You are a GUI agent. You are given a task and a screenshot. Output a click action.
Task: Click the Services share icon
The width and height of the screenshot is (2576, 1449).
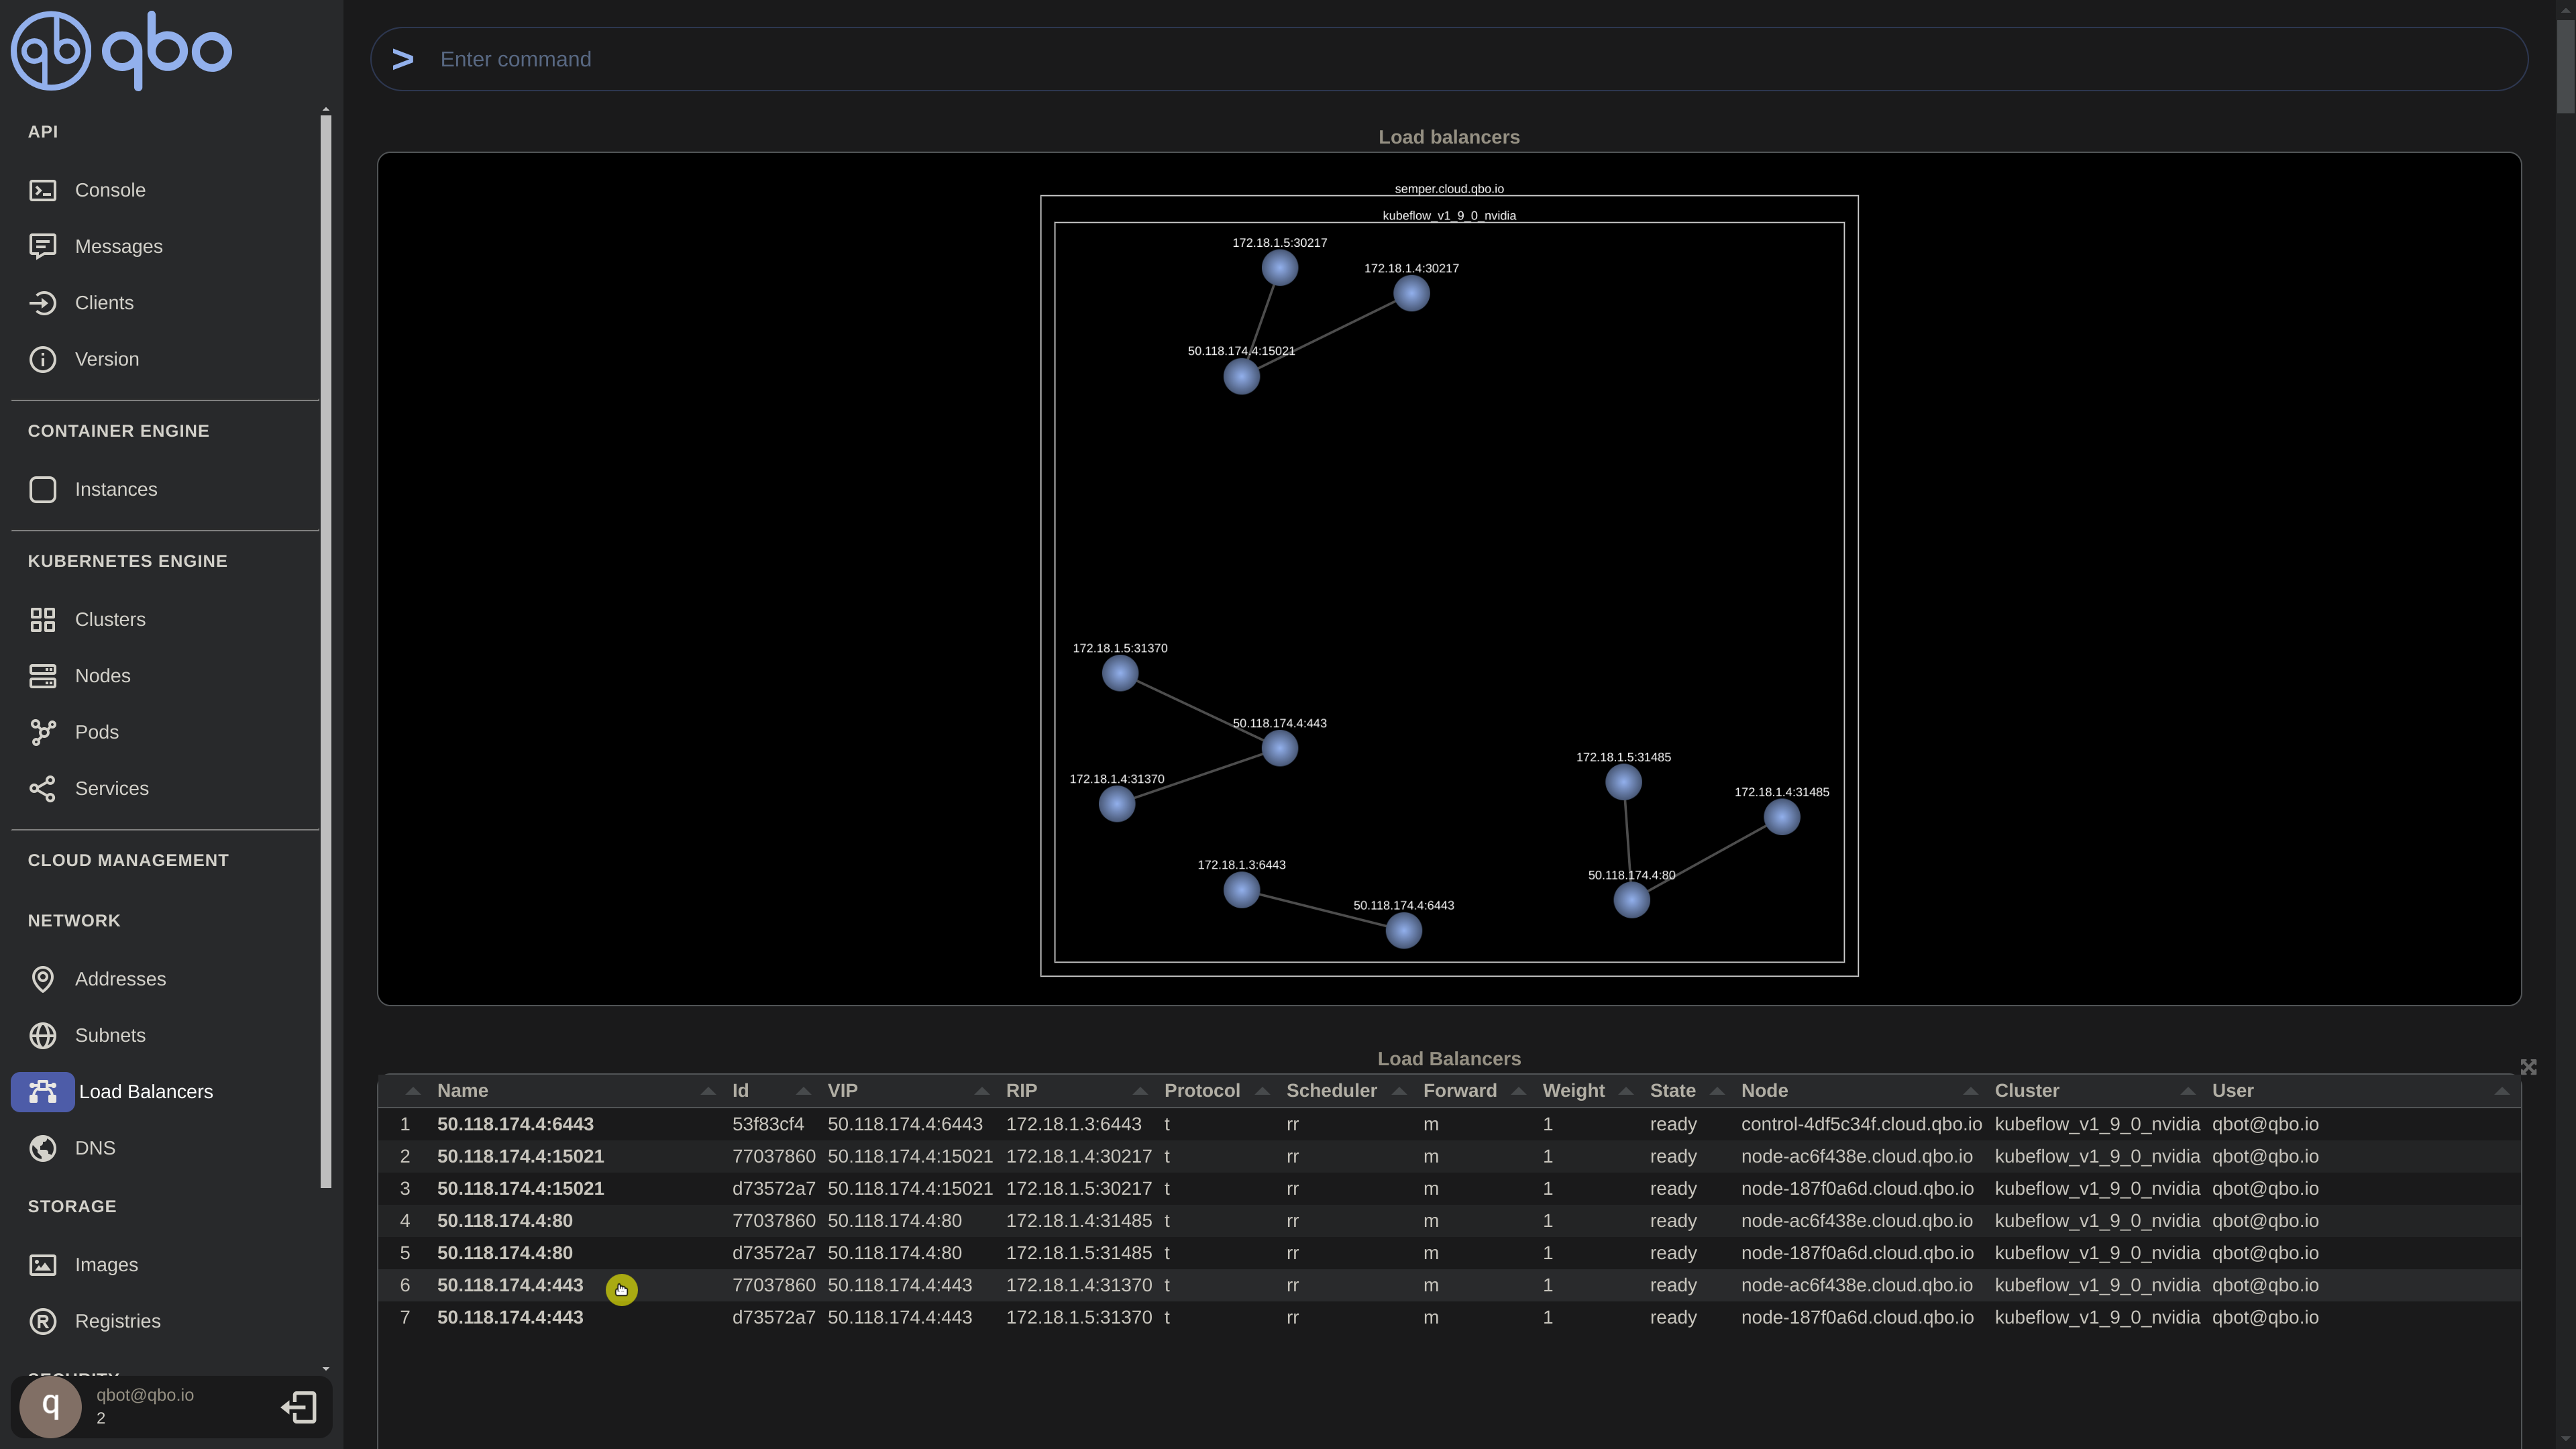(42, 789)
